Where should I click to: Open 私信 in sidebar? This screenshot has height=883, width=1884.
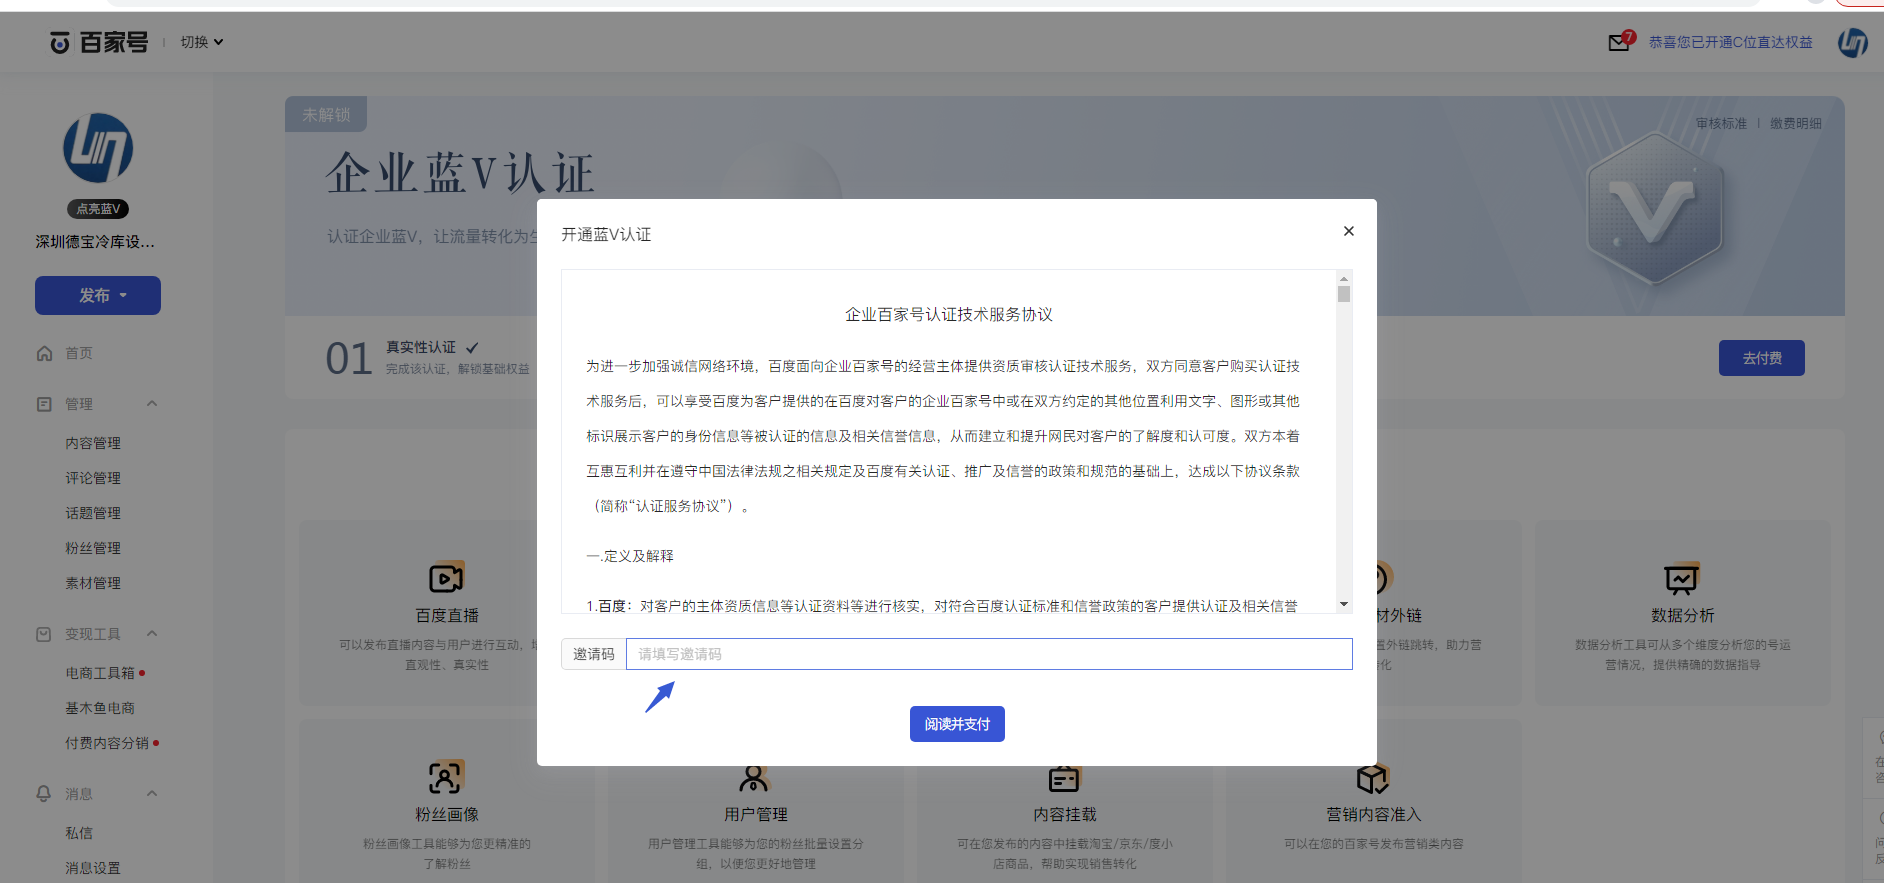point(79,833)
